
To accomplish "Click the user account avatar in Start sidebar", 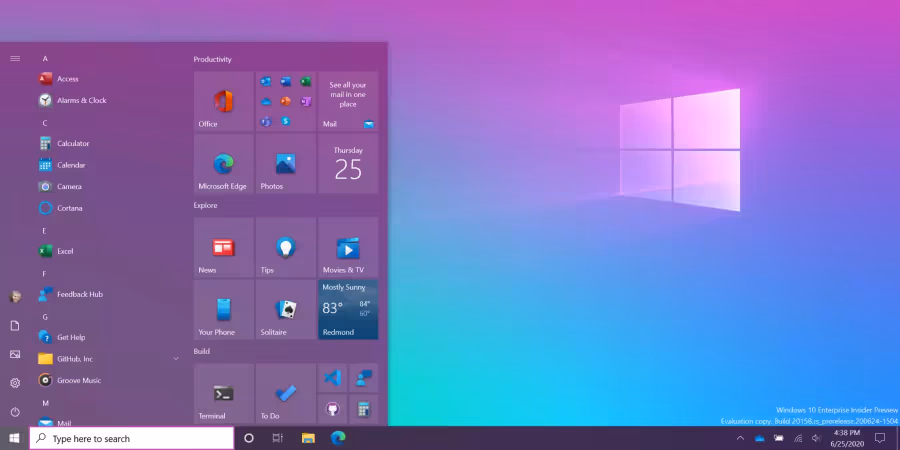I will [x=15, y=297].
